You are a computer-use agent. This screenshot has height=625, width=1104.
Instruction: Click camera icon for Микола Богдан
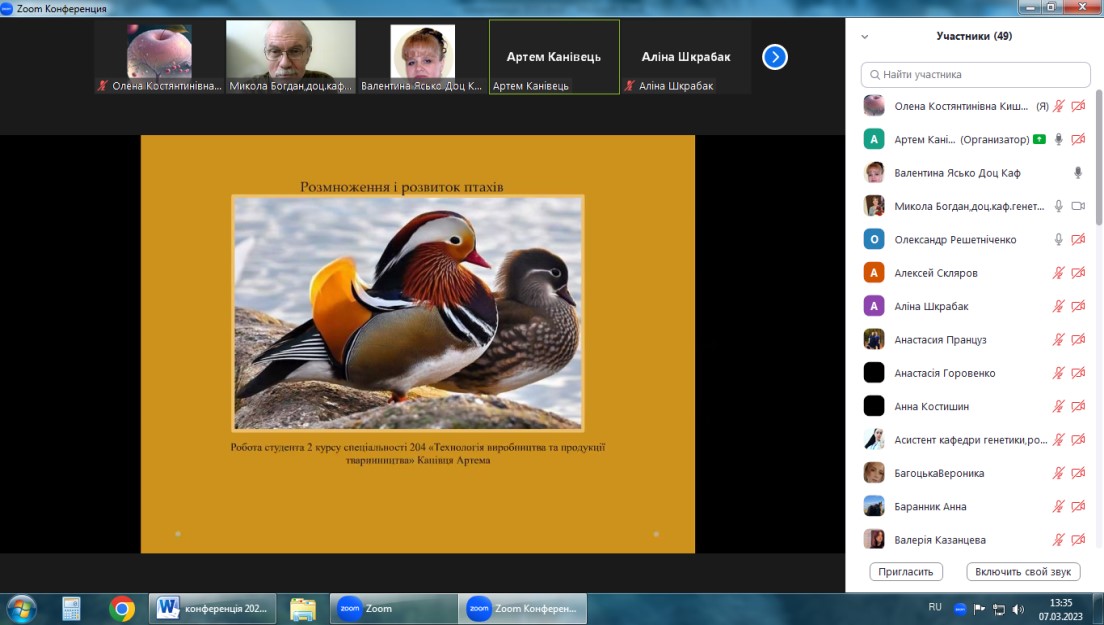pyautogui.click(x=1078, y=206)
